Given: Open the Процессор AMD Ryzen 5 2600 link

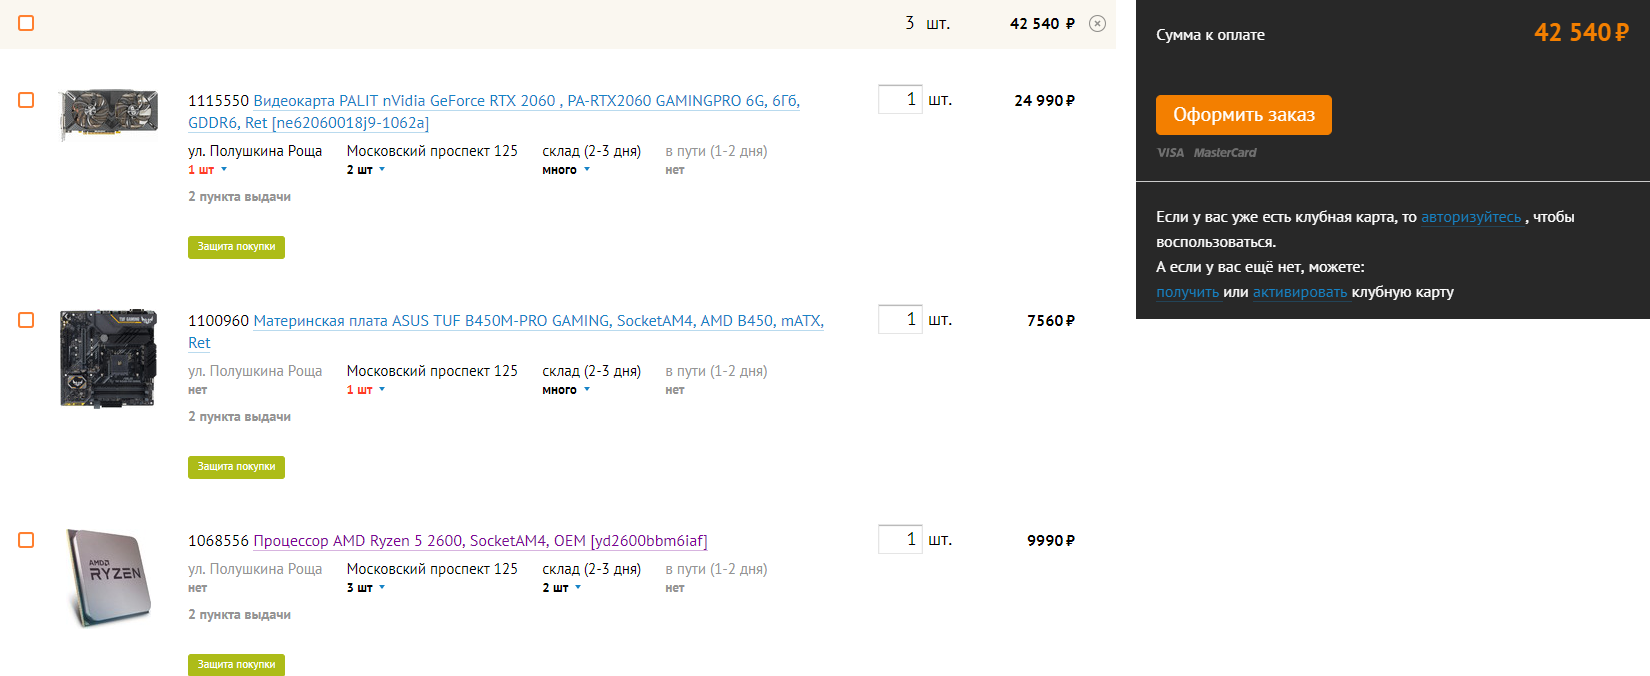Looking at the screenshot, I should click(480, 541).
